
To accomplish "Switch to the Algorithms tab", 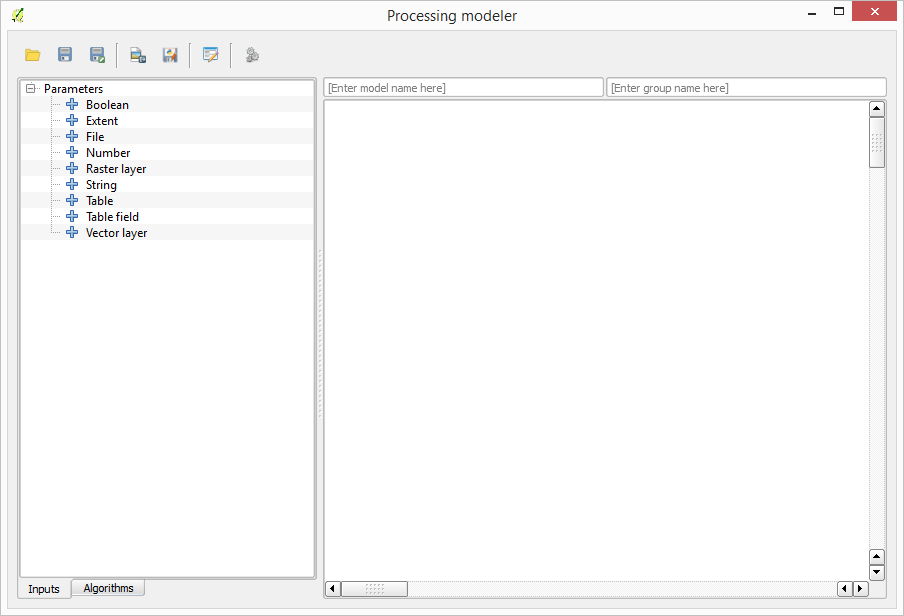I will [108, 588].
